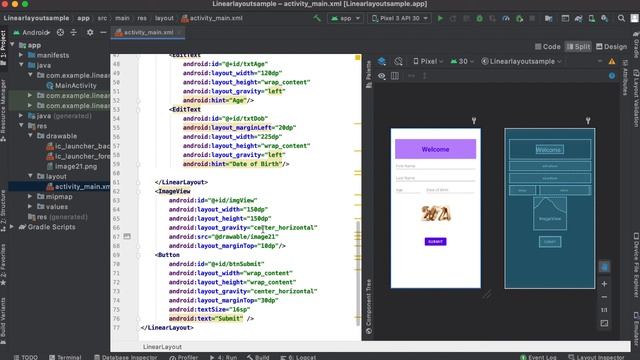The width and height of the screenshot is (640, 360).
Task: Open Search Everywhere magnifier icon
Action: (621, 18)
